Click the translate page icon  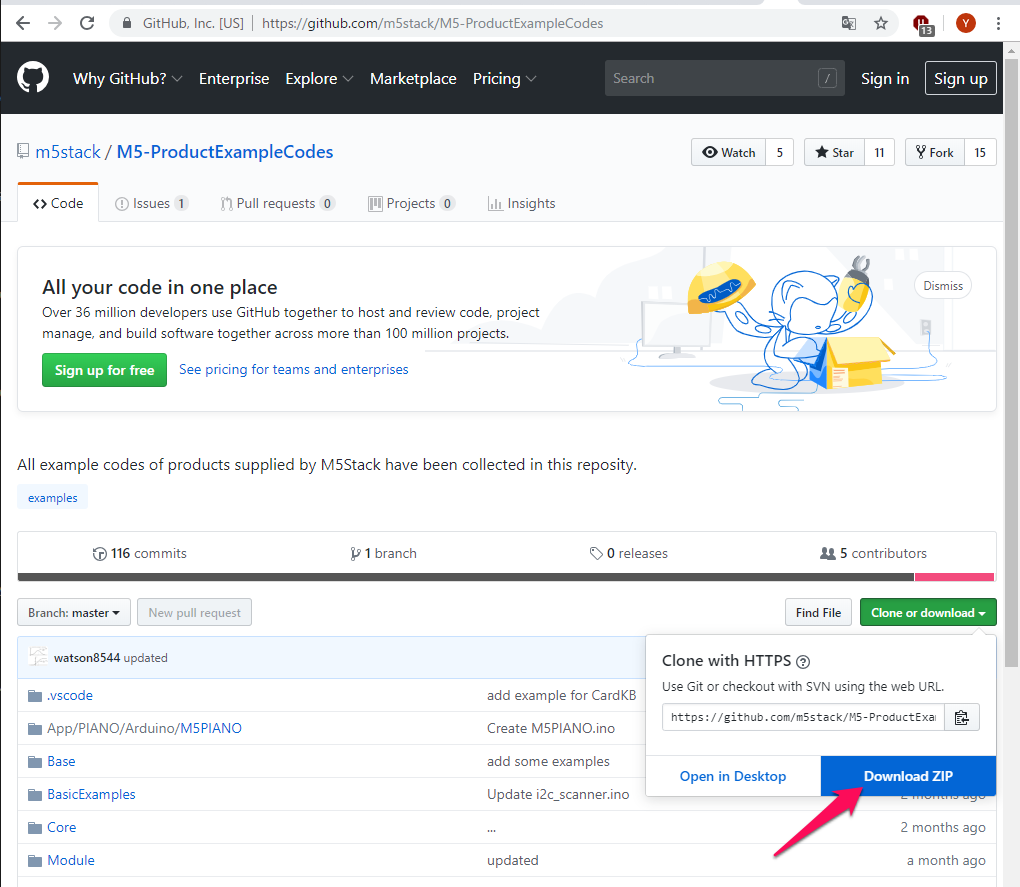click(849, 22)
